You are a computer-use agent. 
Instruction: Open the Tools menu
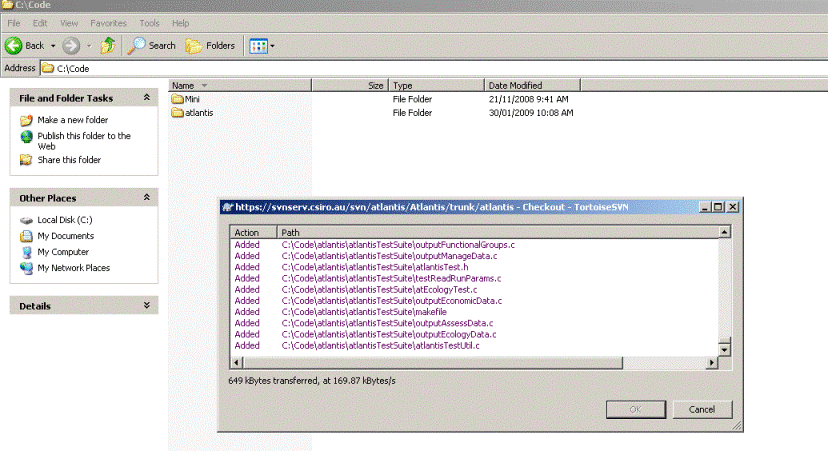(x=149, y=22)
